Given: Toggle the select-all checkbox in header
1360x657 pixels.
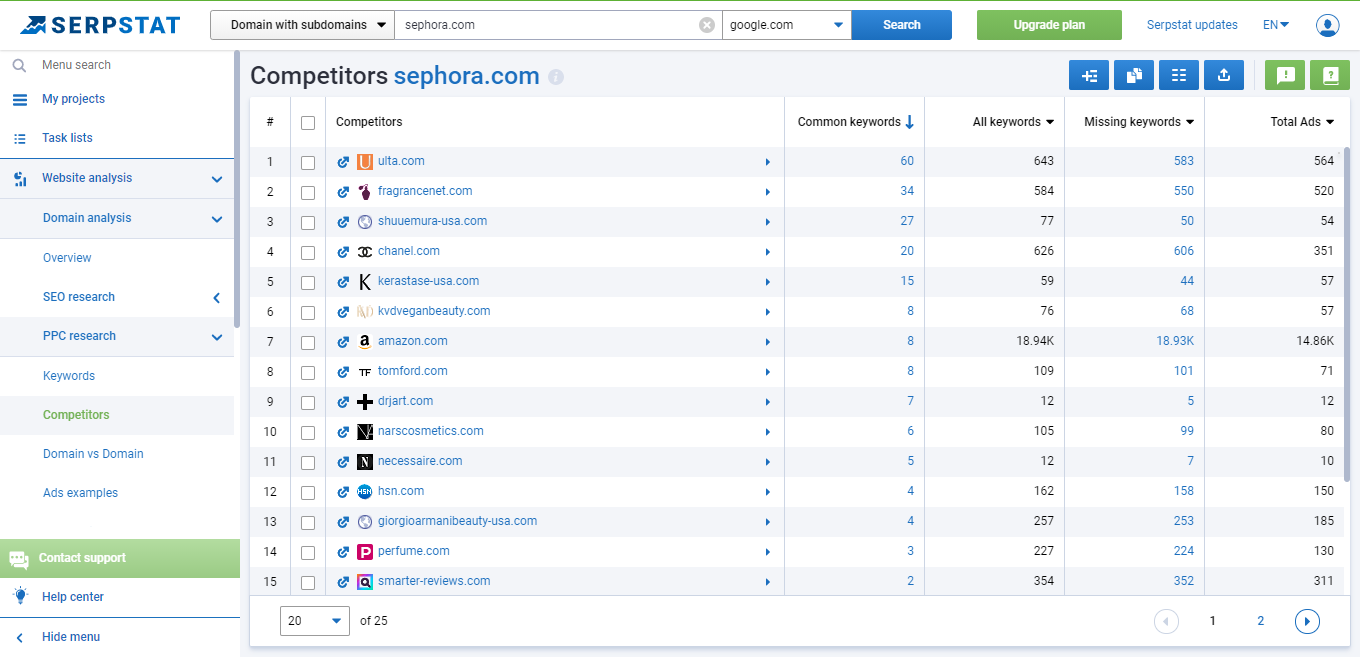Looking at the screenshot, I should [308, 123].
